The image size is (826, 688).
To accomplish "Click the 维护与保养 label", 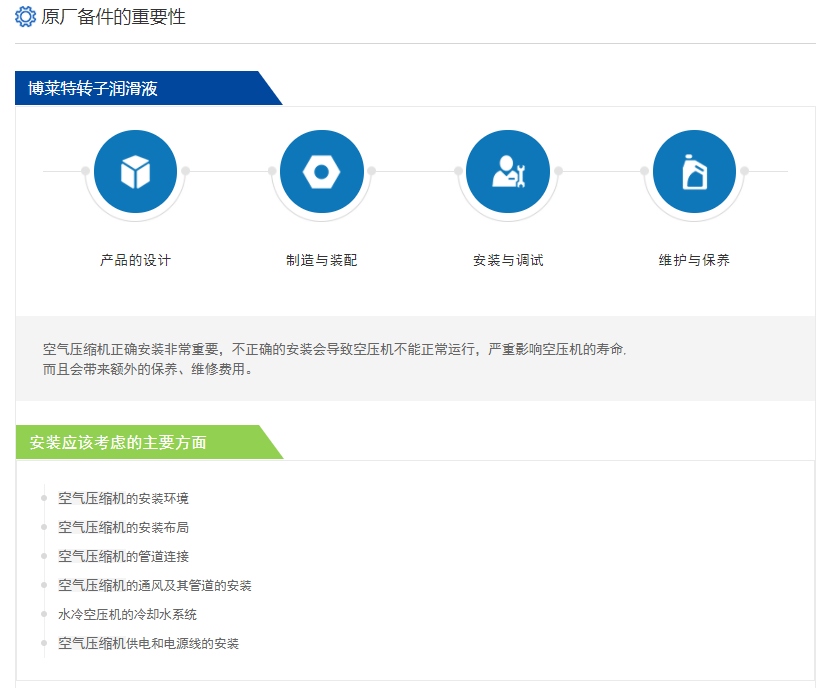I will [694, 260].
